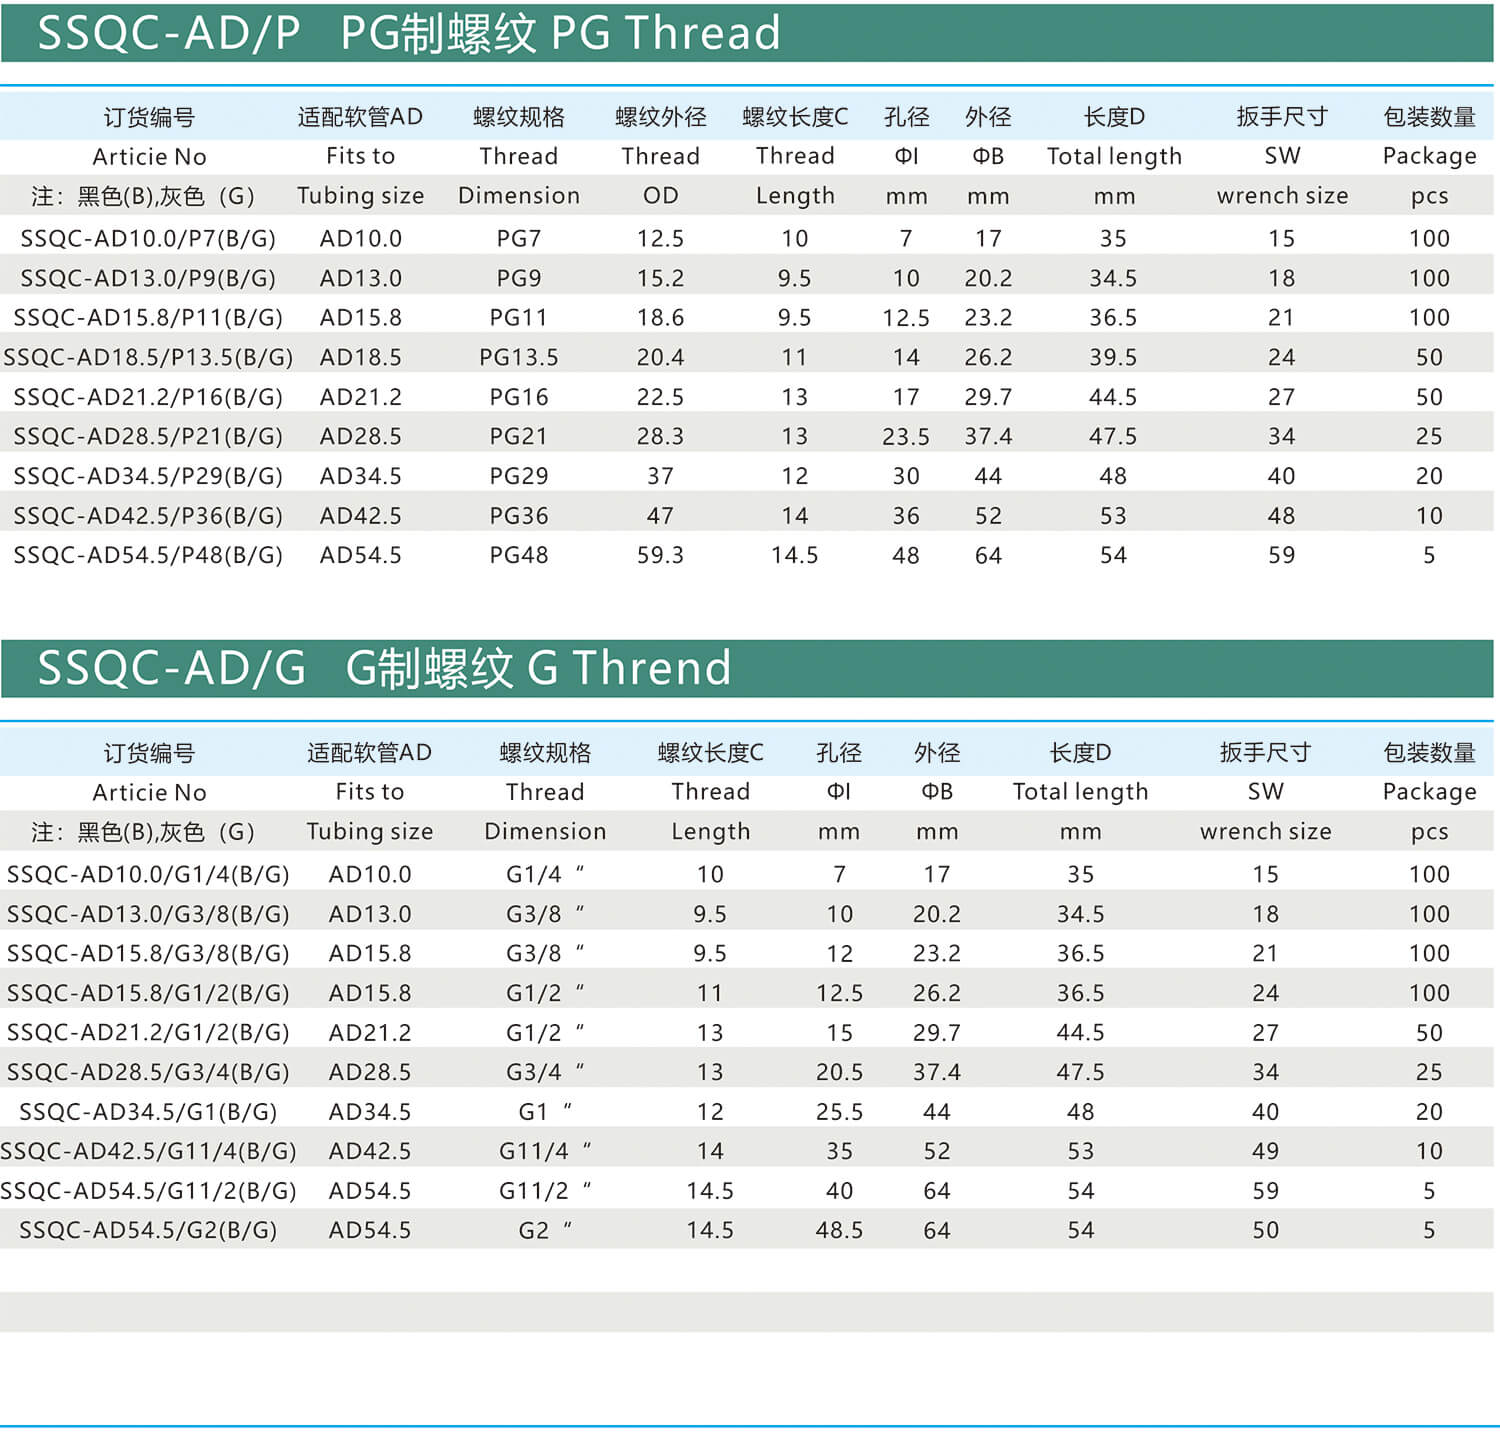1500x1433 pixels.
Task: Click the SSQC-AD/P PG Thread title banner
Action: 408,33
